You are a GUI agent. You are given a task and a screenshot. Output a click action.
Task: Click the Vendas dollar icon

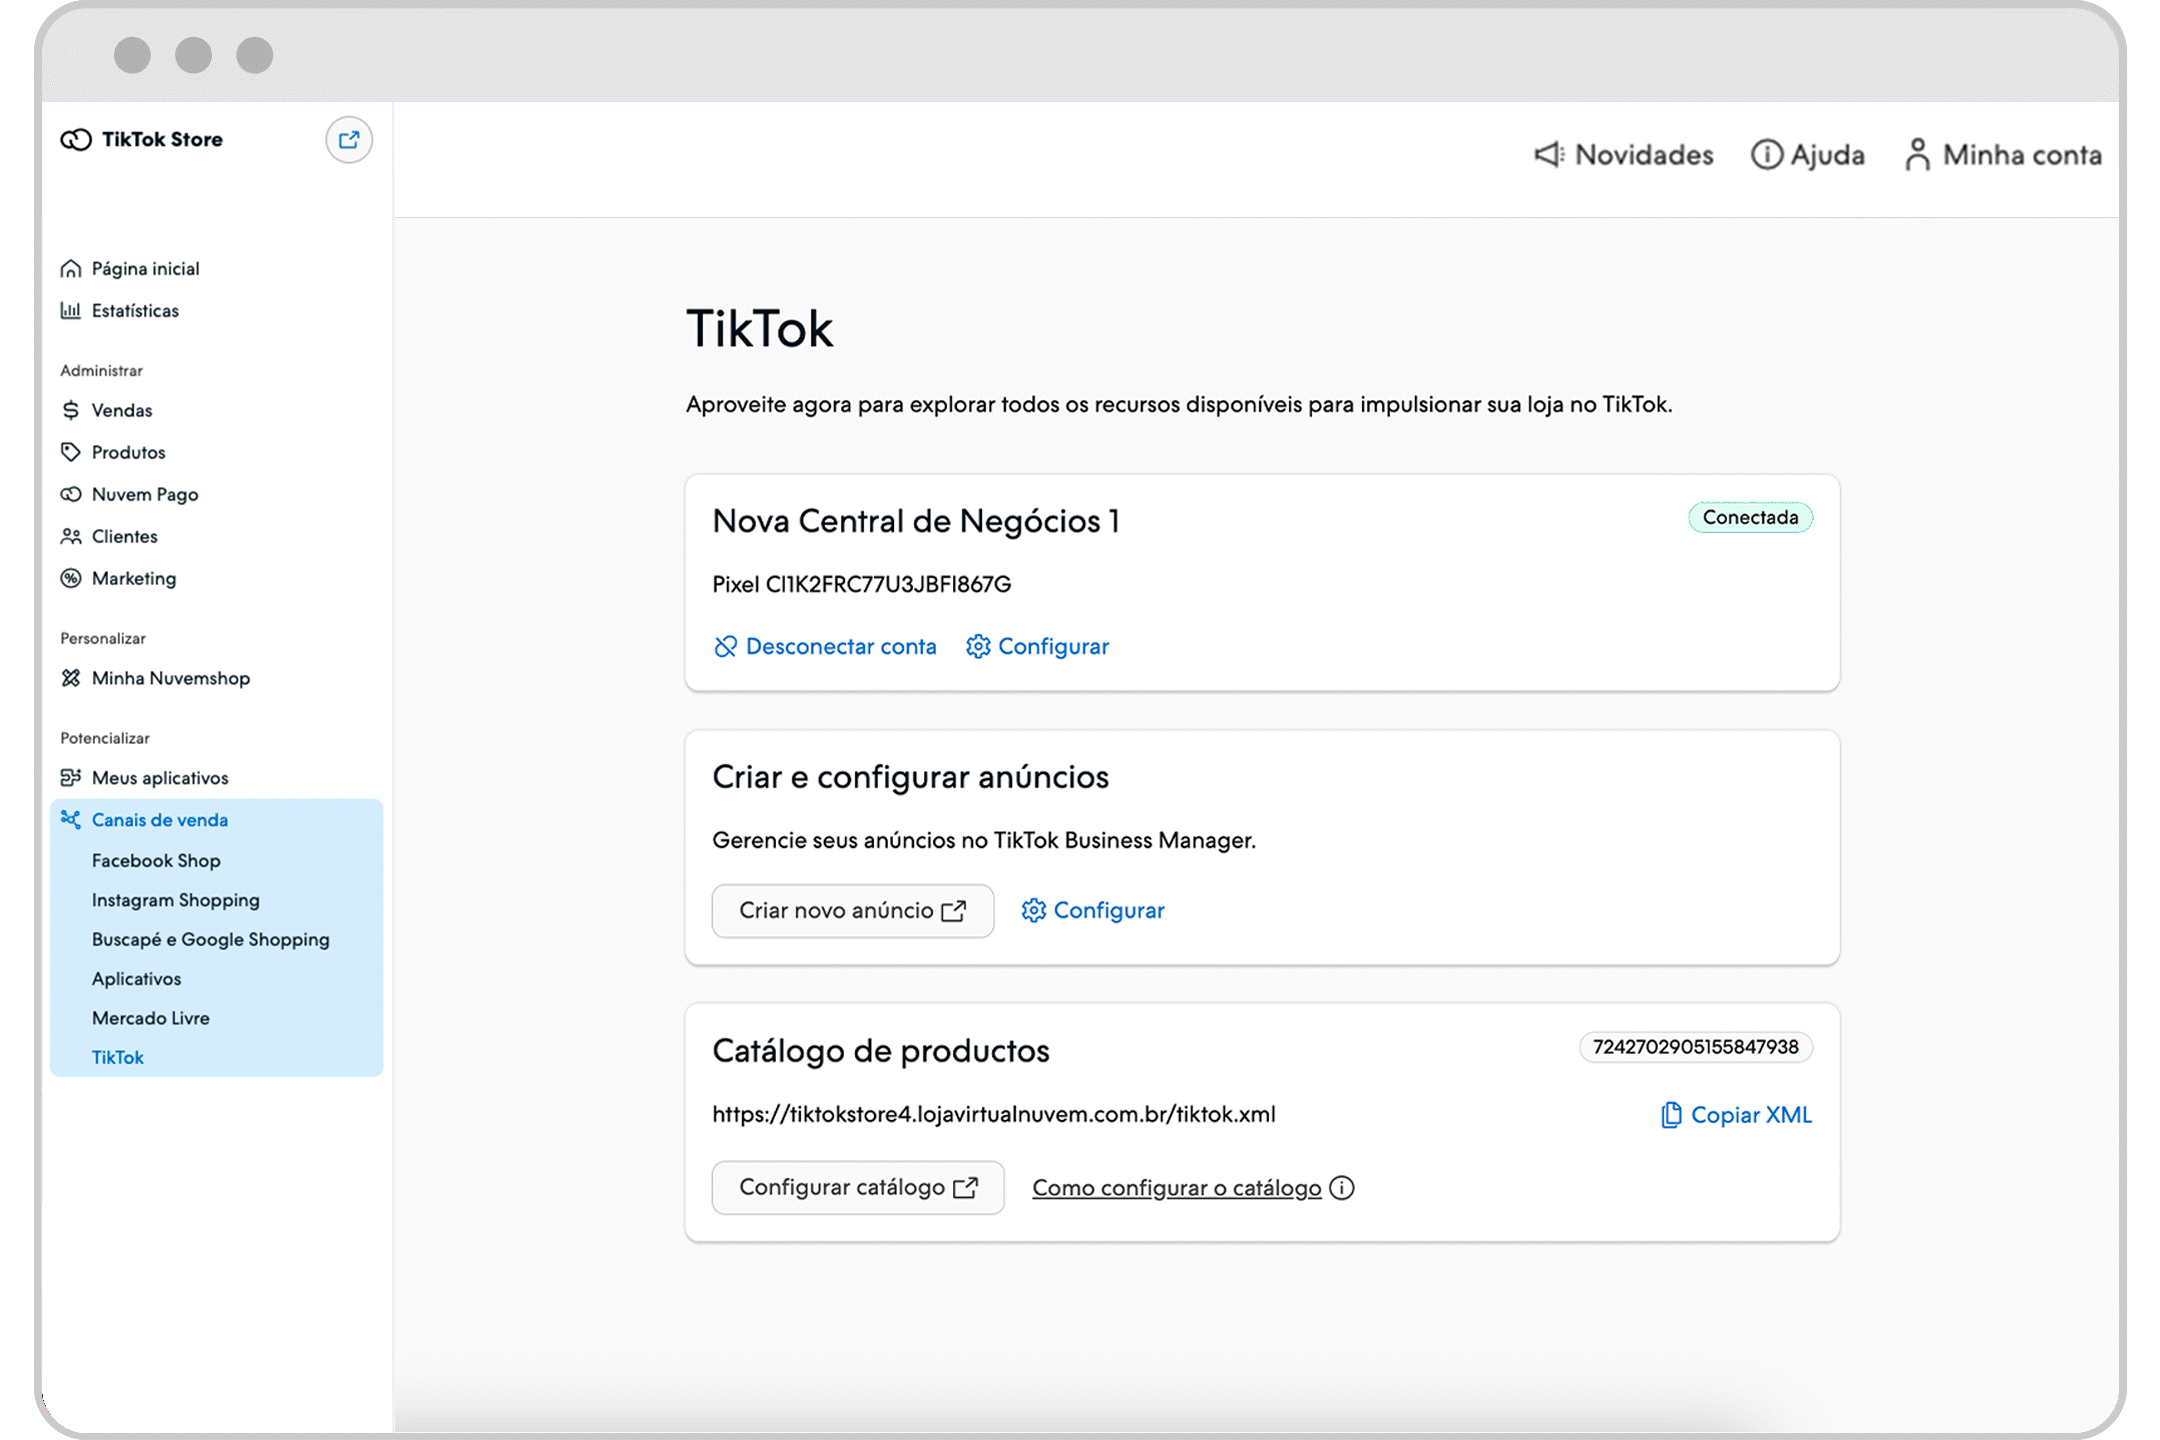click(x=71, y=411)
